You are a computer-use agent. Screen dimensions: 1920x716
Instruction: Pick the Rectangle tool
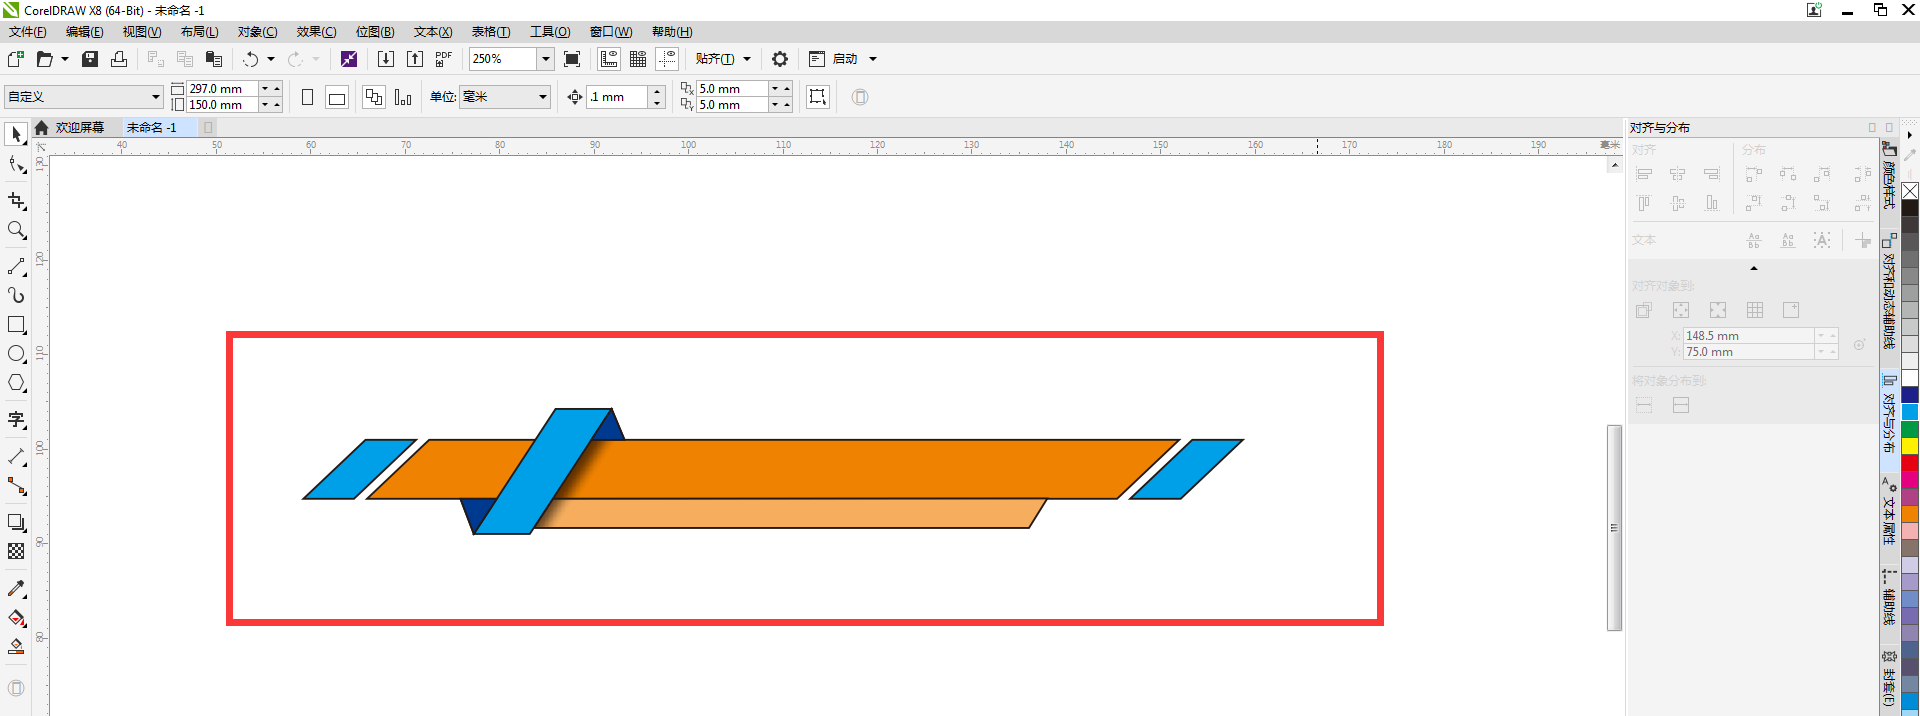tap(17, 325)
